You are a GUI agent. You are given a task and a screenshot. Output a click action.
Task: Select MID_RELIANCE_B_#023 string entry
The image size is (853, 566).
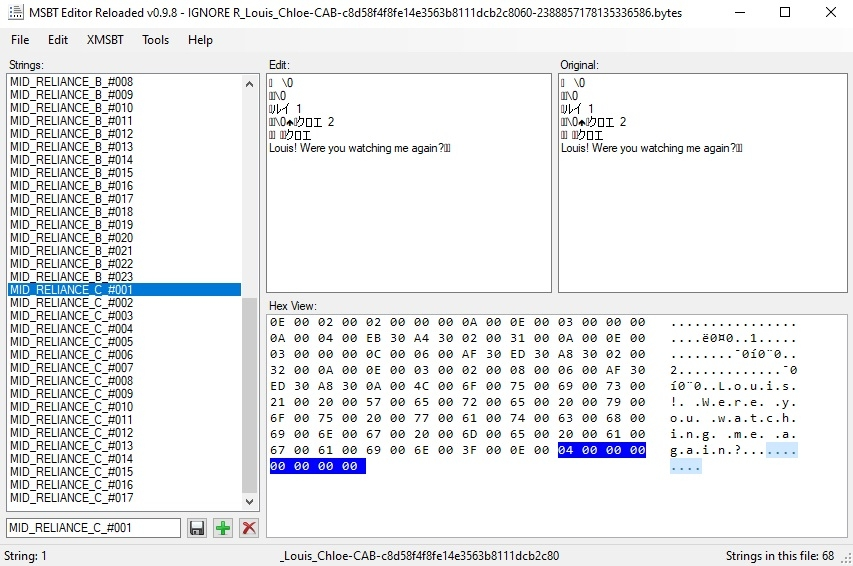tap(71, 277)
